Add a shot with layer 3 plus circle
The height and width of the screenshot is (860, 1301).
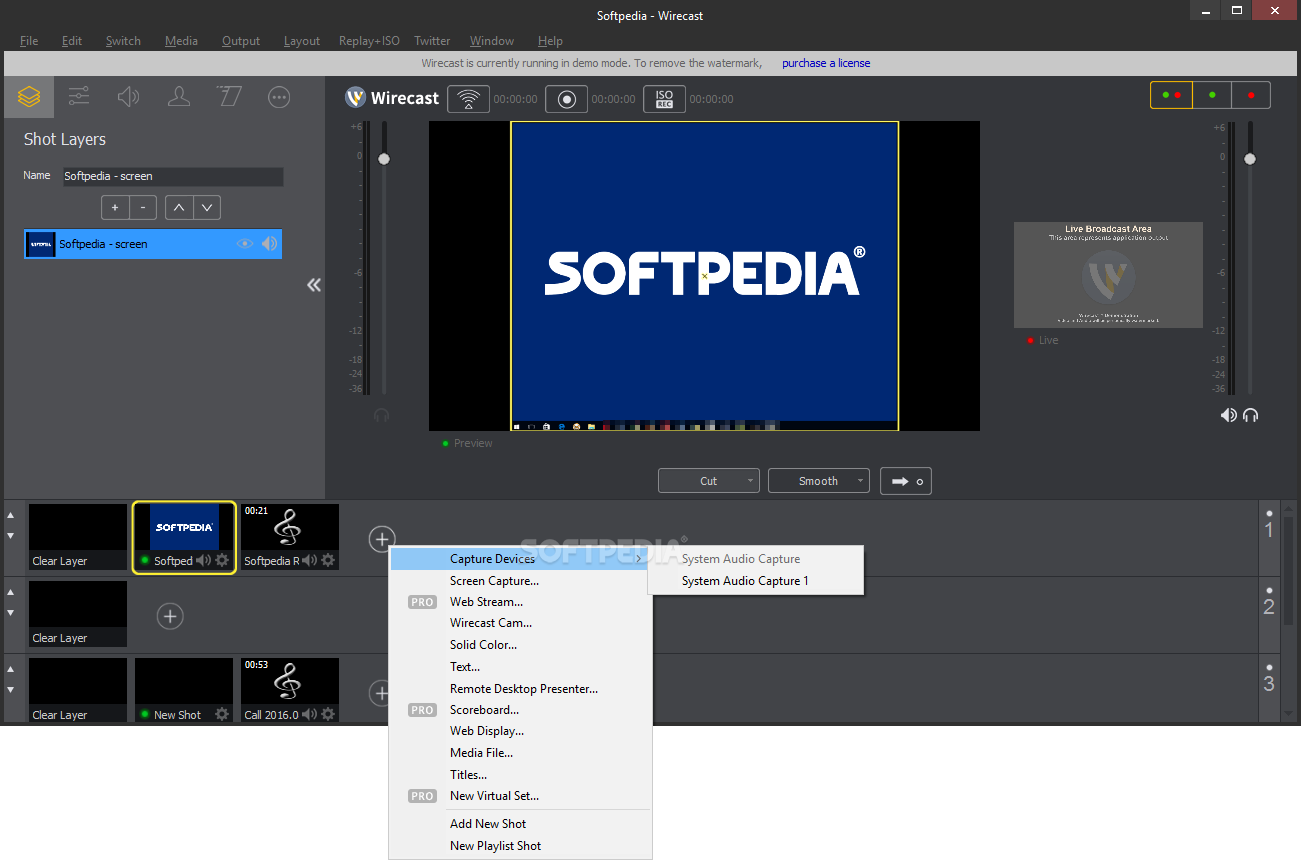pyautogui.click(x=380, y=693)
